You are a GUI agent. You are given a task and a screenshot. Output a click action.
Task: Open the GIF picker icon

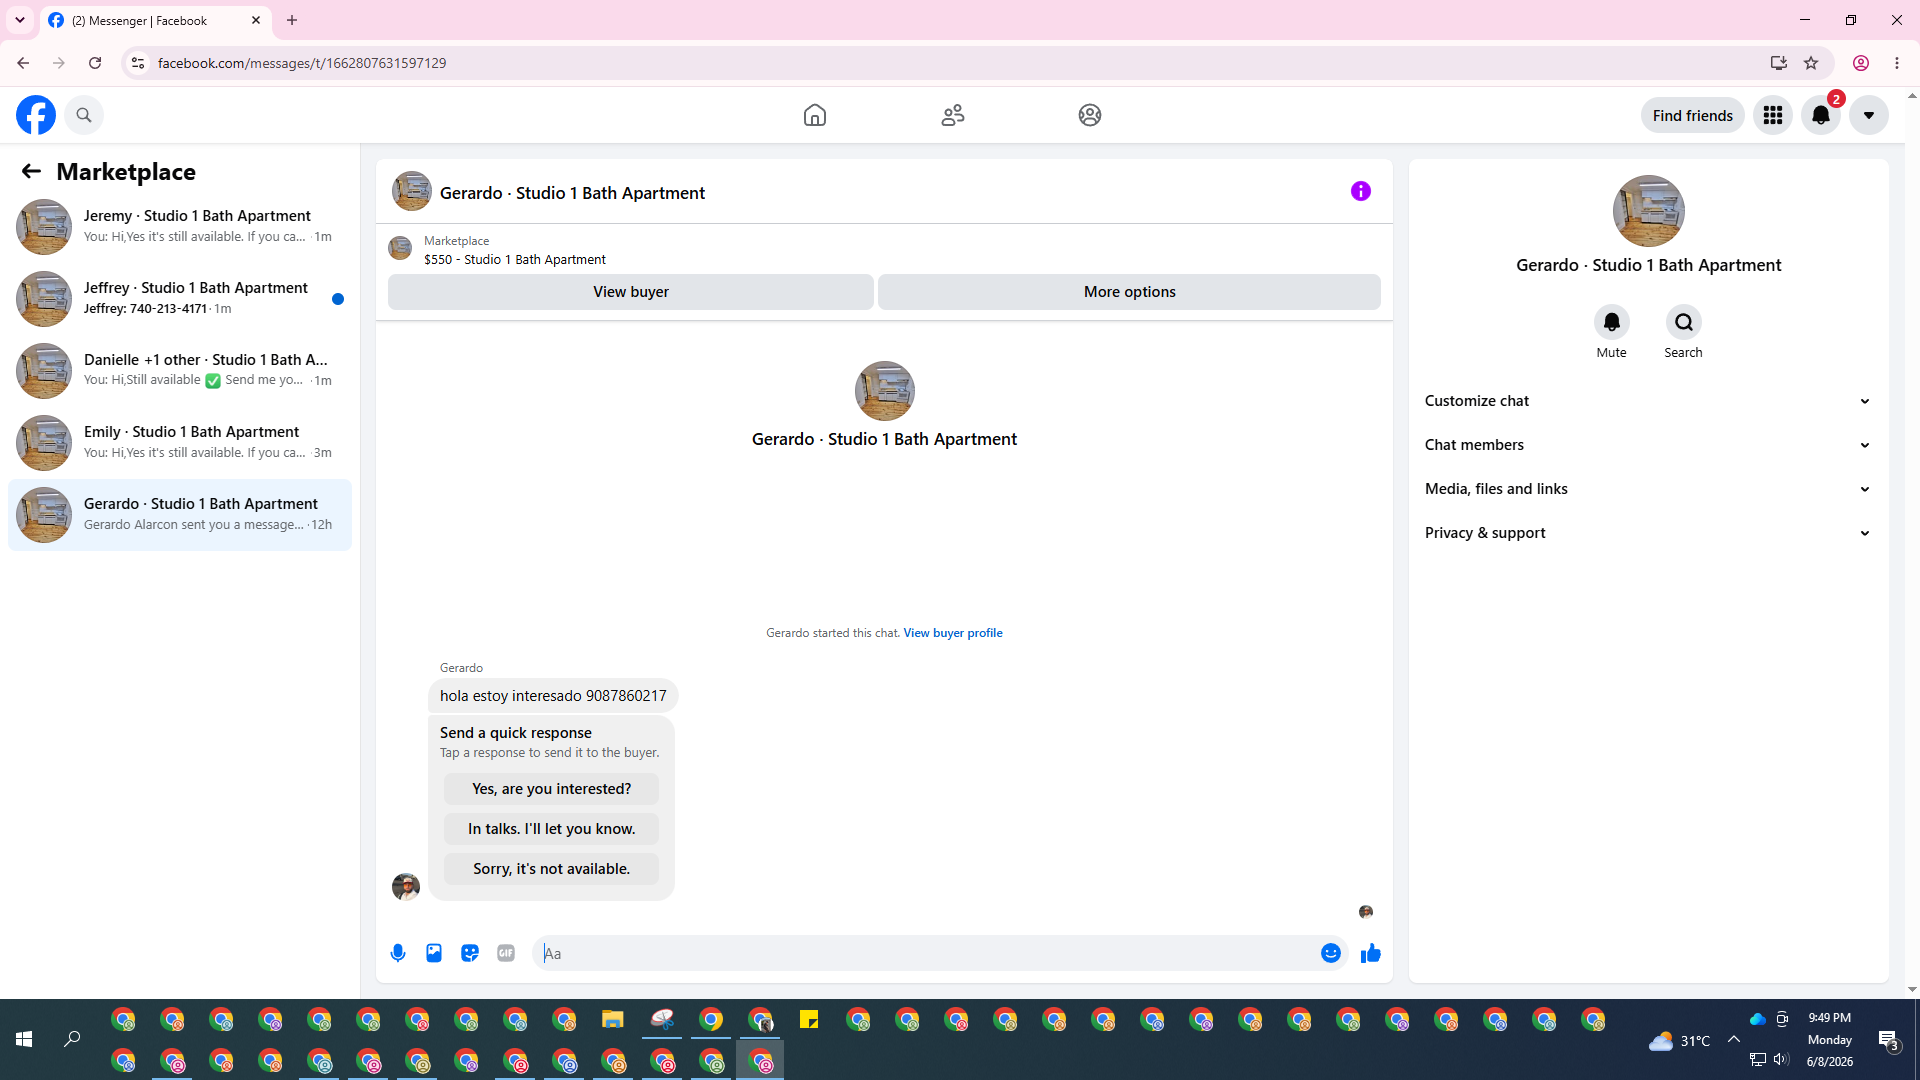coord(506,953)
